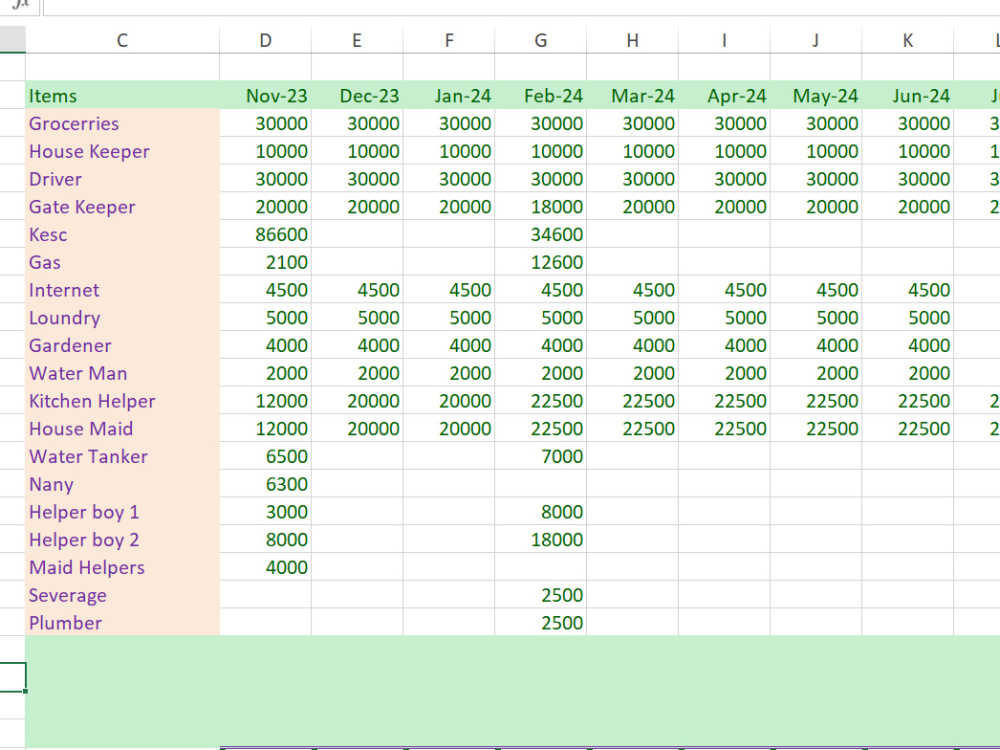
Task: Click Gate Keeper Feb-24 value 18000
Action: pos(541,207)
